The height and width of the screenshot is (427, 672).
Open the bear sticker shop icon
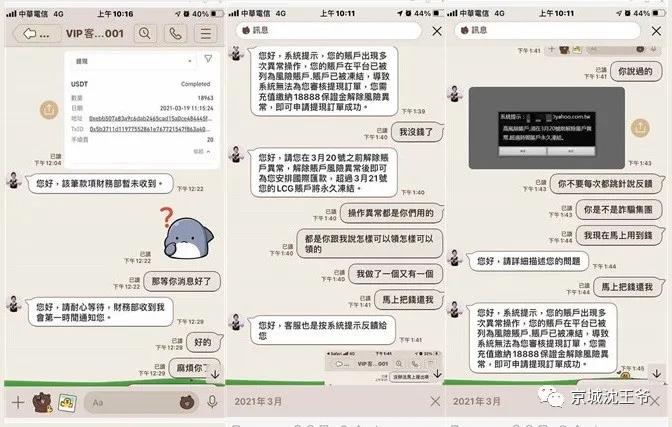42,402
